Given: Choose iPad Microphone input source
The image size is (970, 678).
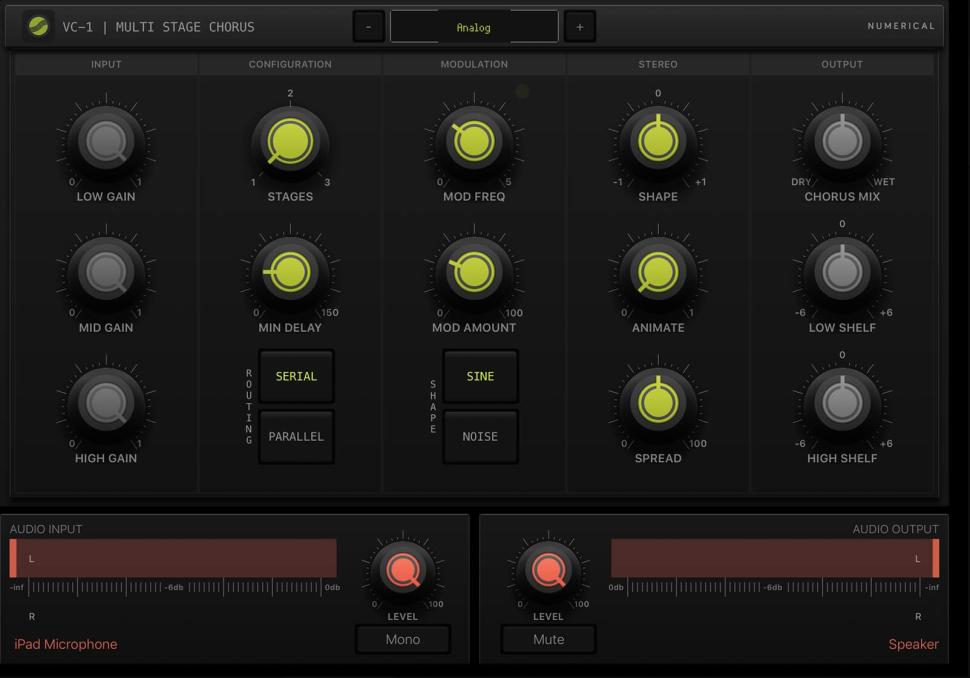Looking at the screenshot, I should pyautogui.click(x=66, y=644).
